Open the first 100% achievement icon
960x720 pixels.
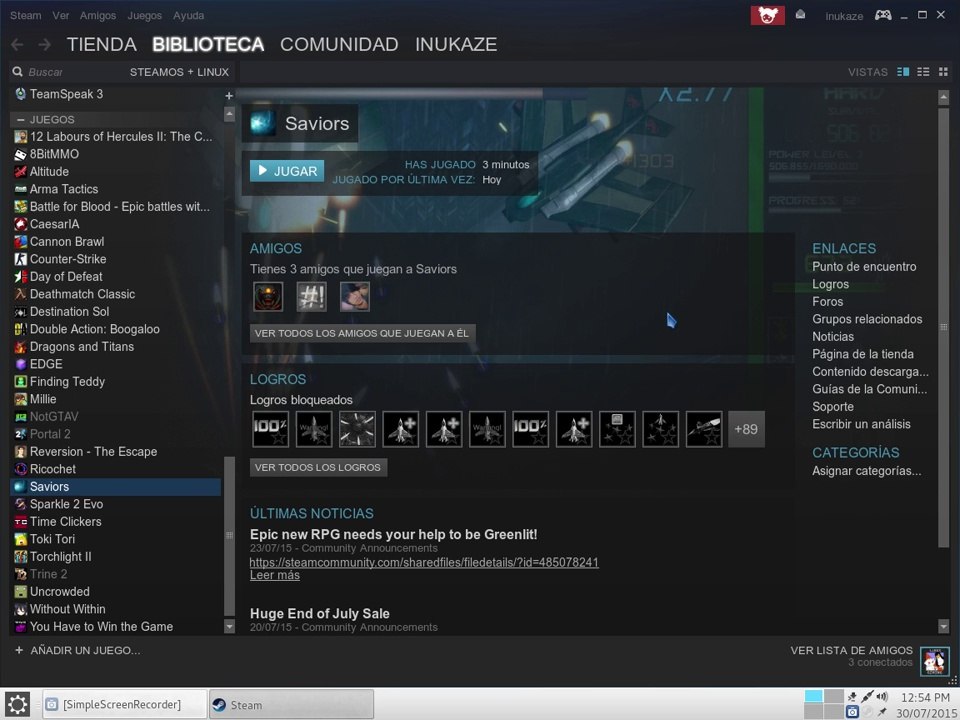click(x=271, y=429)
